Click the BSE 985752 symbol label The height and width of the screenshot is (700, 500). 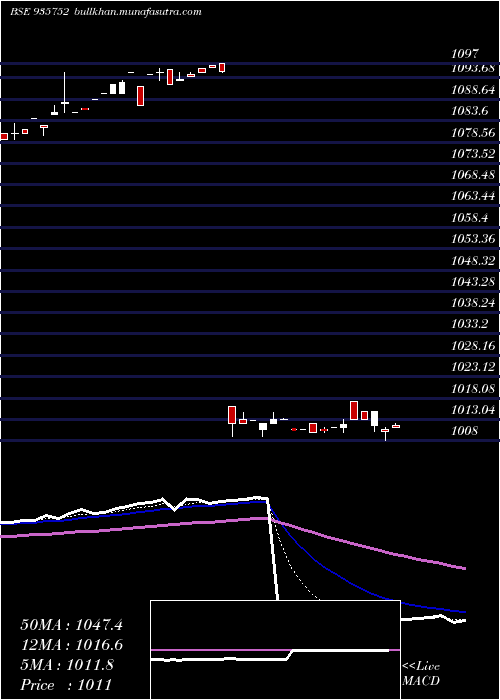click(39, 12)
